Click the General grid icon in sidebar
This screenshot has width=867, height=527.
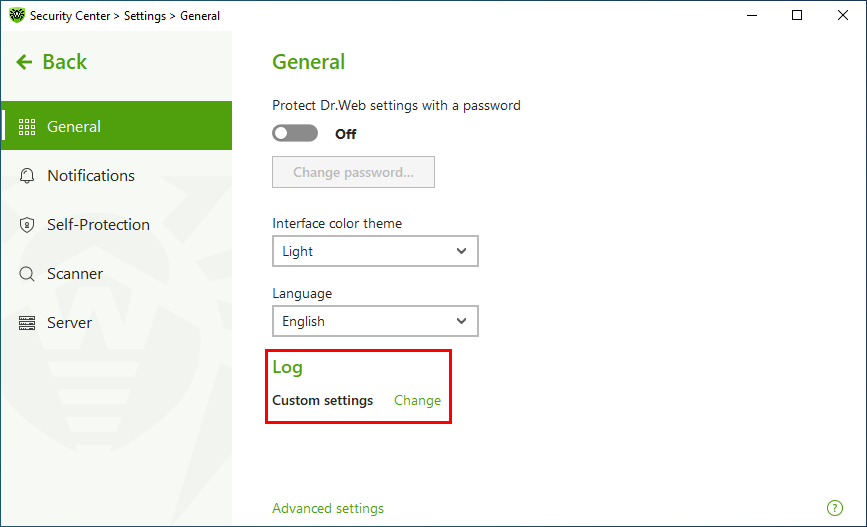(27, 127)
